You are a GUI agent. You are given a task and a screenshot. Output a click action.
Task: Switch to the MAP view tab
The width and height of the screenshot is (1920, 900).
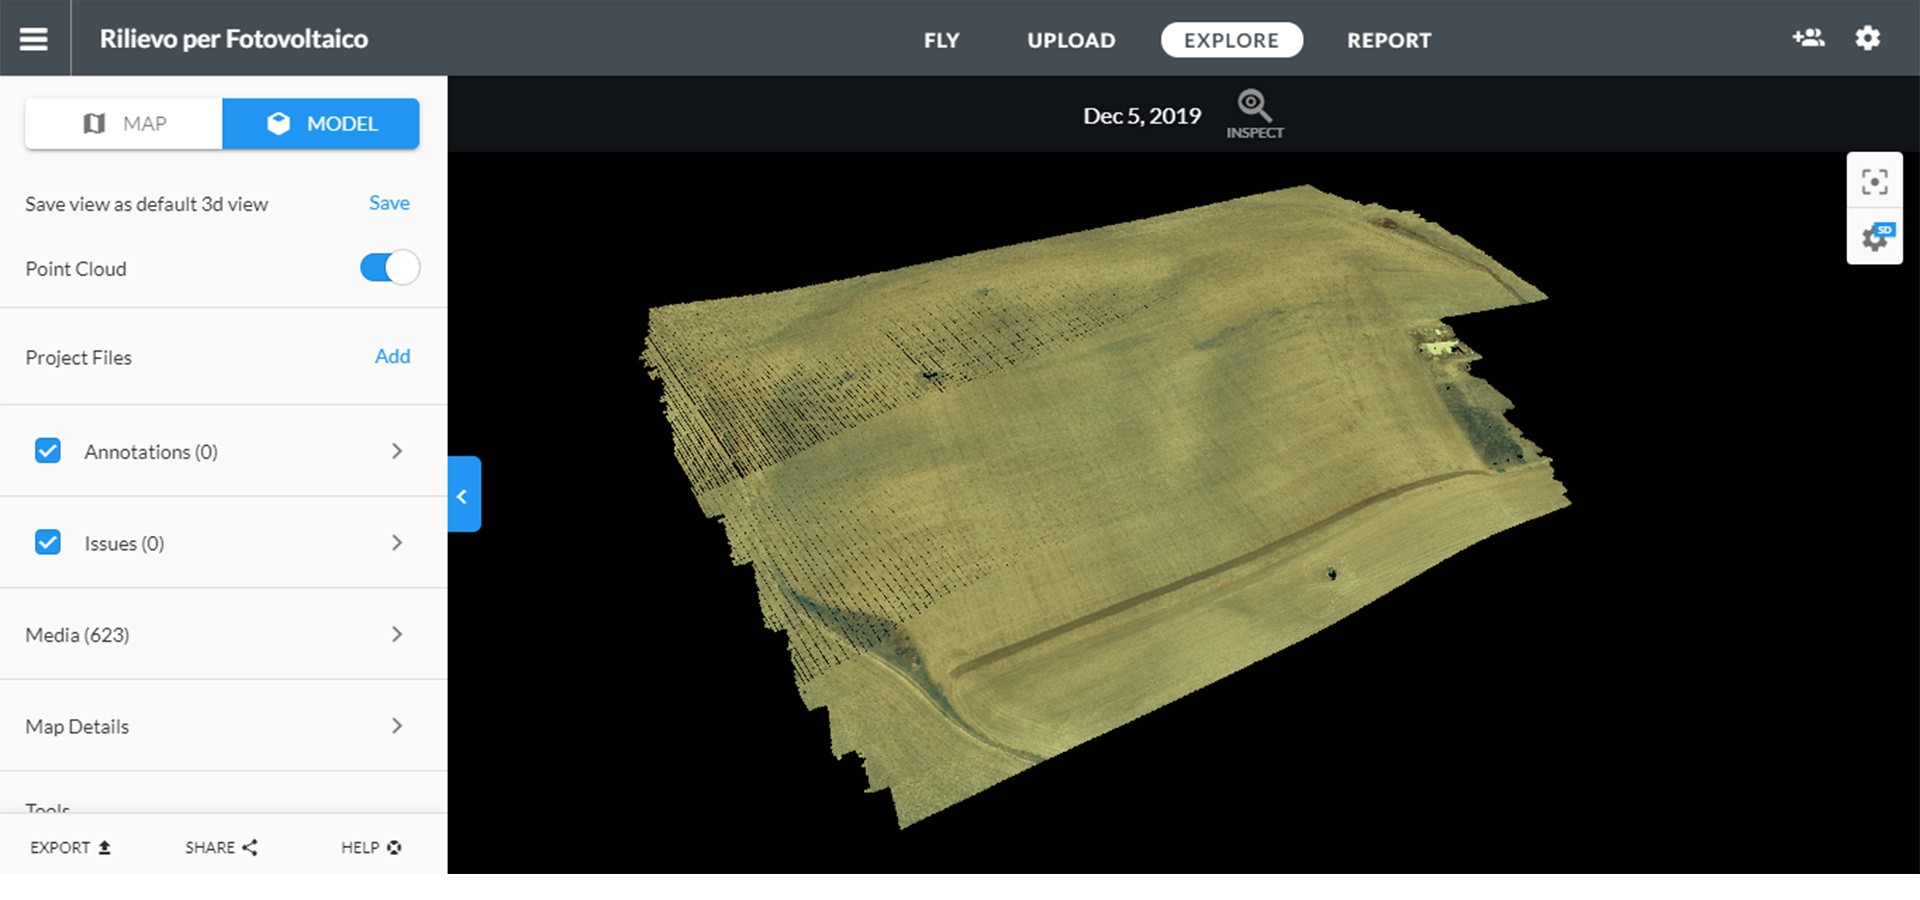pyautogui.click(x=124, y=123)
